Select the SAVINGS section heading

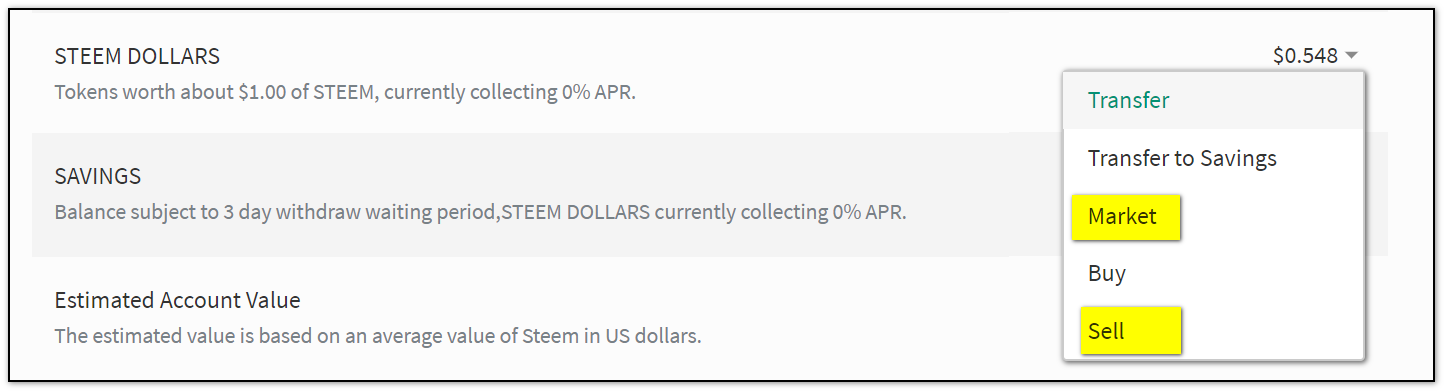point(97,177)
